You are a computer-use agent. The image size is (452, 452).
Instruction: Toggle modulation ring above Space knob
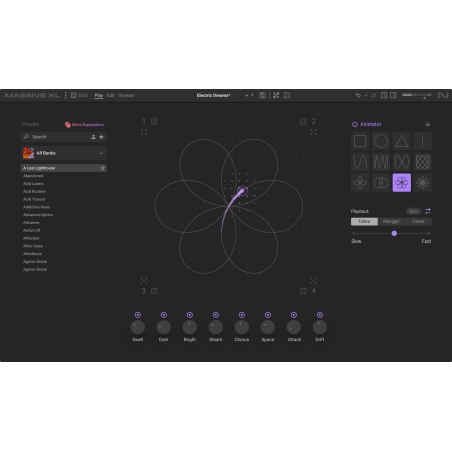coord(268,315)
